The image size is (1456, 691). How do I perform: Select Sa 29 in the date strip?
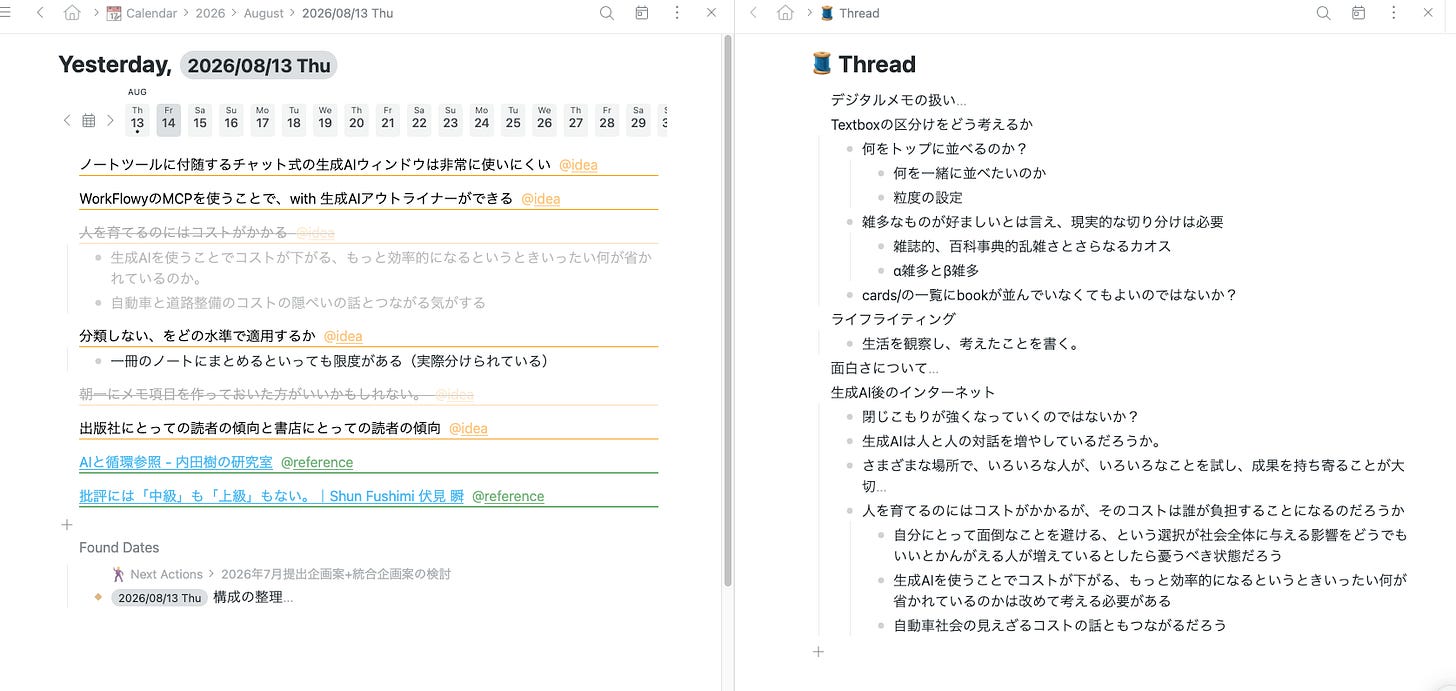point(638,119)
